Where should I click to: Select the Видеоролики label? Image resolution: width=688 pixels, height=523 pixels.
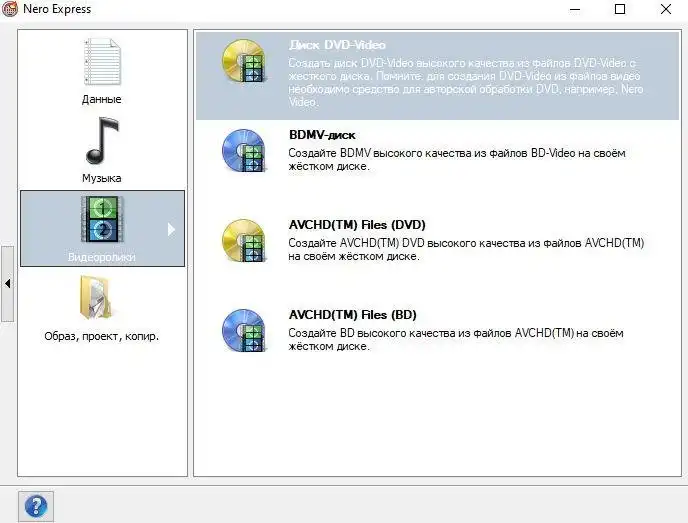(x=101, y=257)
